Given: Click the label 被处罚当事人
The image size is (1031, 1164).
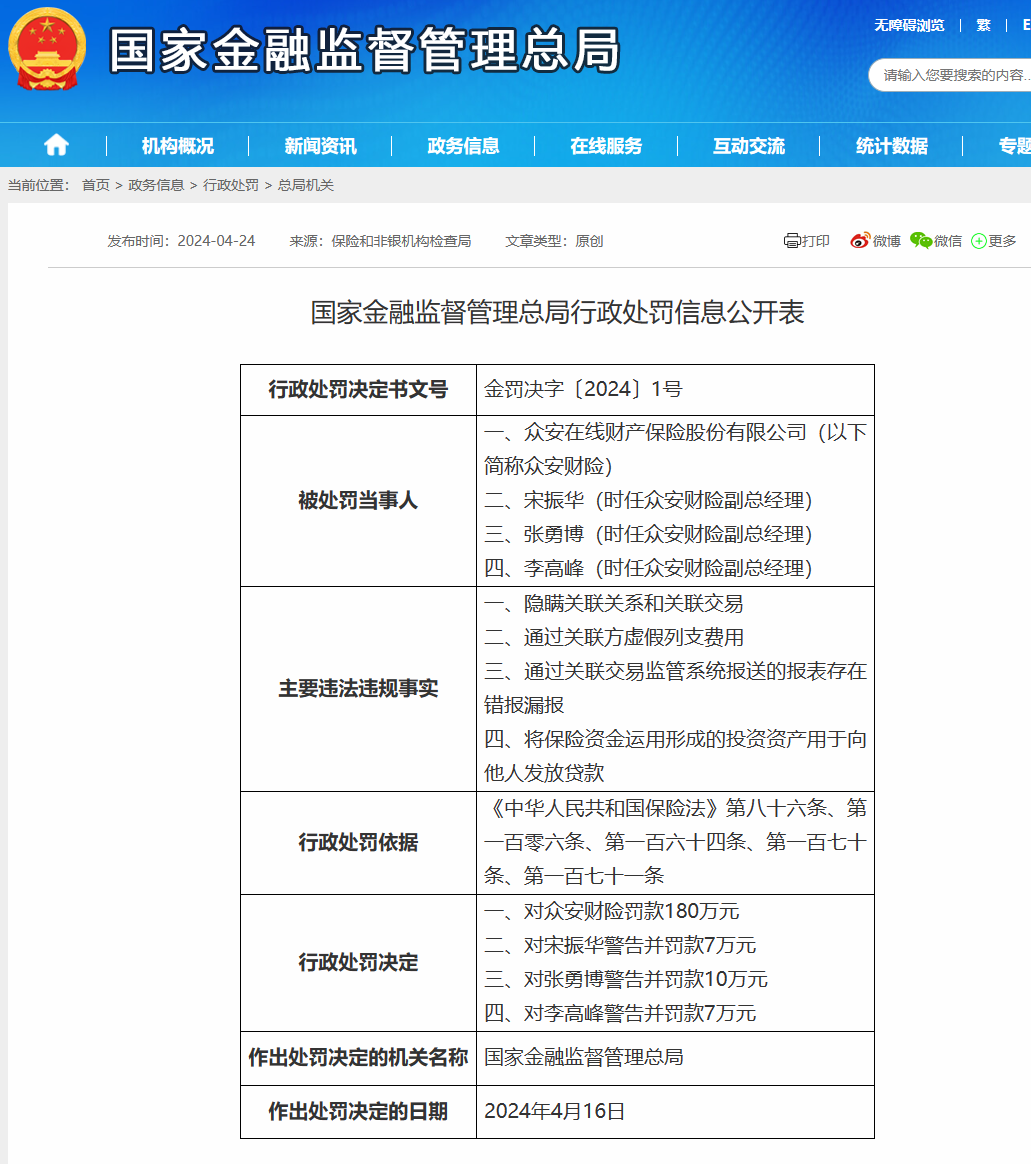Looking at the screenshot, I should tap(359, 500).
